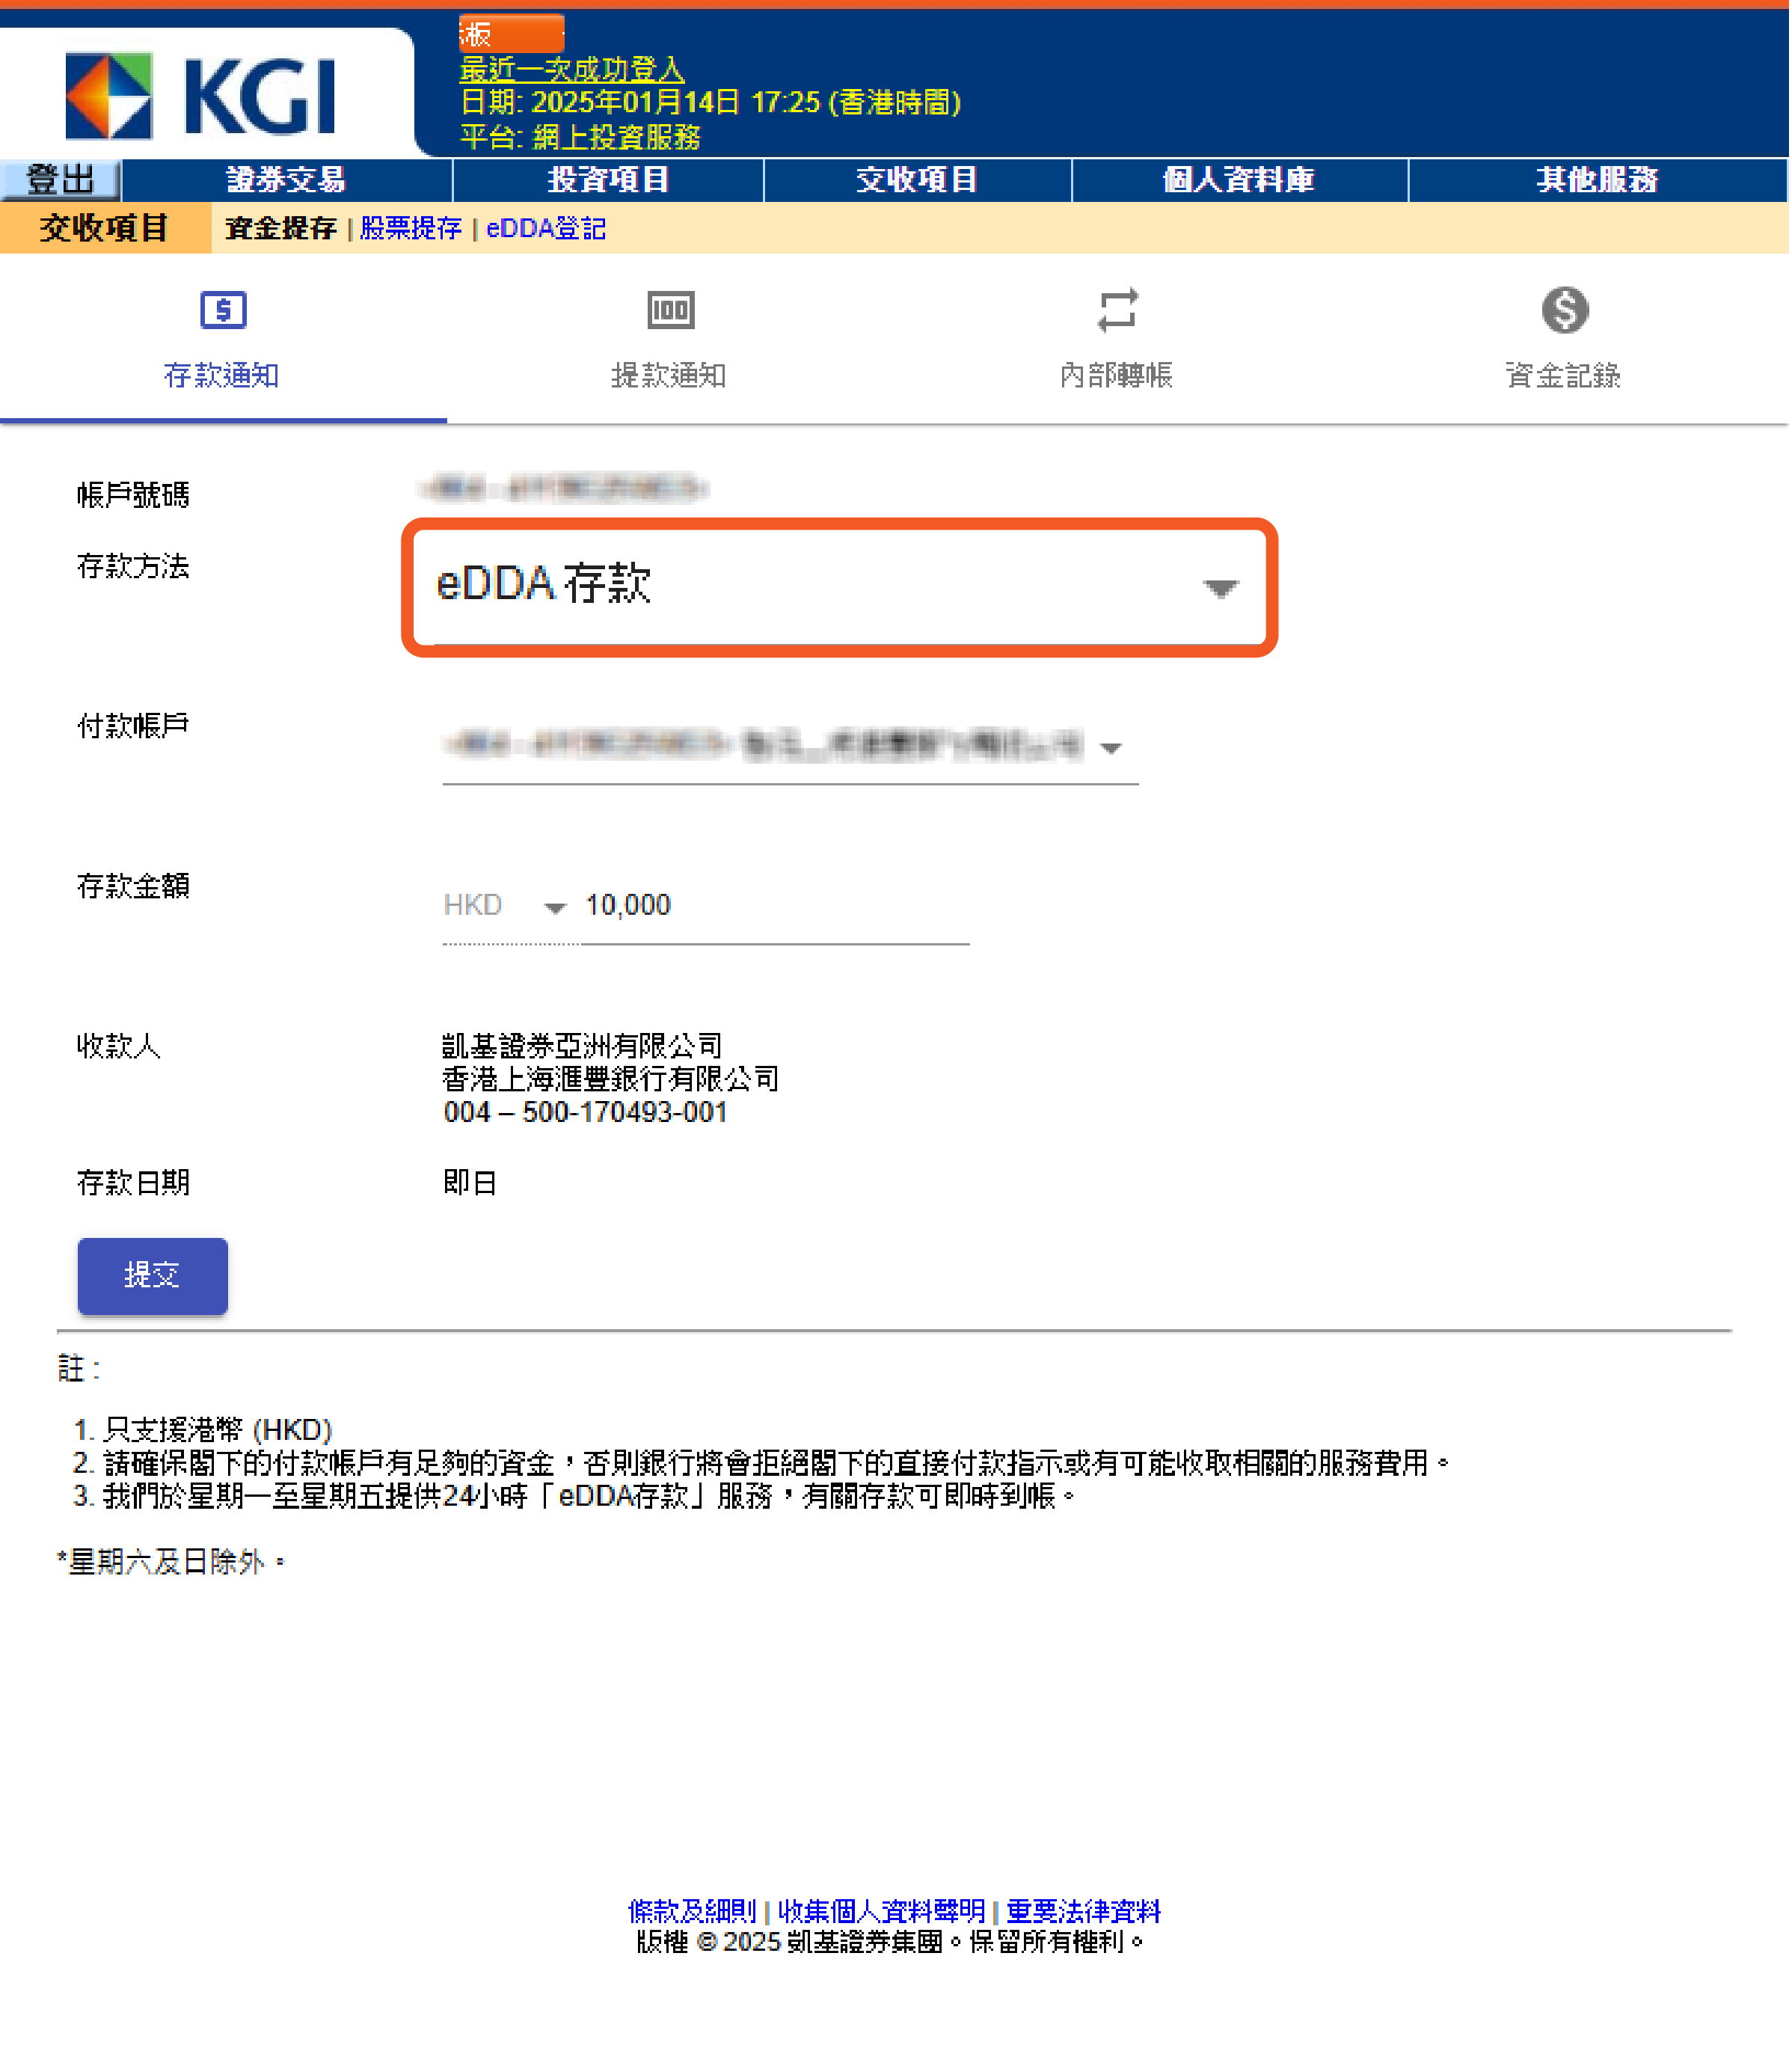Click the 股票提存 submenu link

tap(412, 229)
